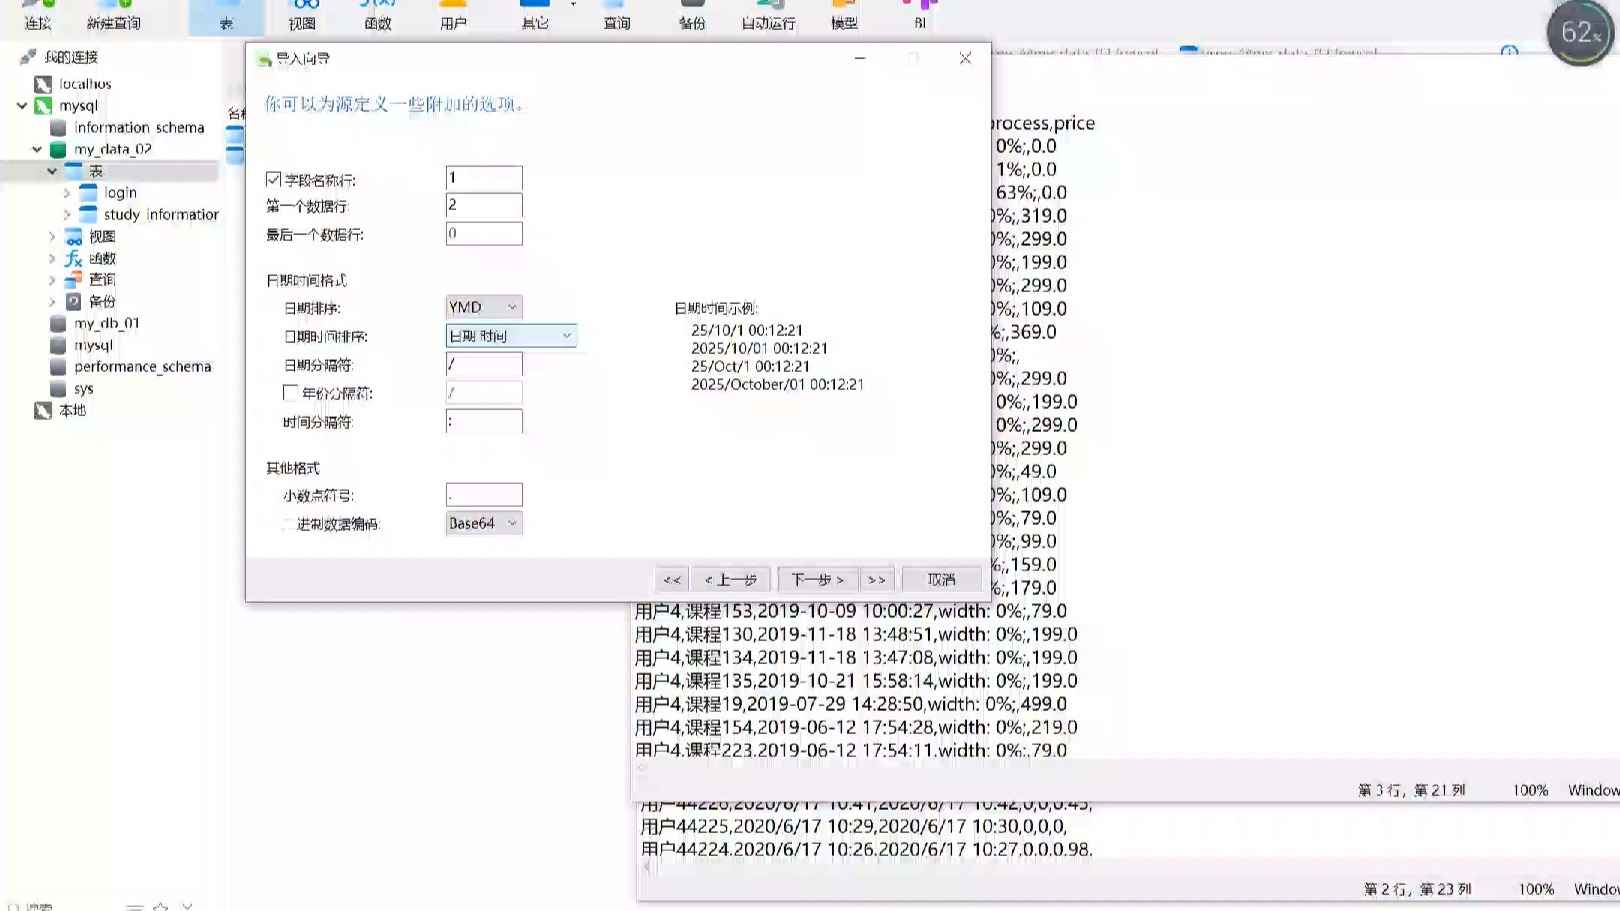The height and width of the screenshot is (911, 1620).
Task: Select the 函数 (Function) toolbar tab
Action: [378, 15]
